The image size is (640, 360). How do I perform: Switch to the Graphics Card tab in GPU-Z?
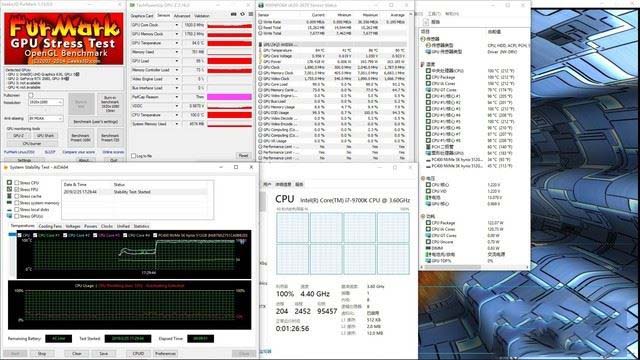pos(142,16)
